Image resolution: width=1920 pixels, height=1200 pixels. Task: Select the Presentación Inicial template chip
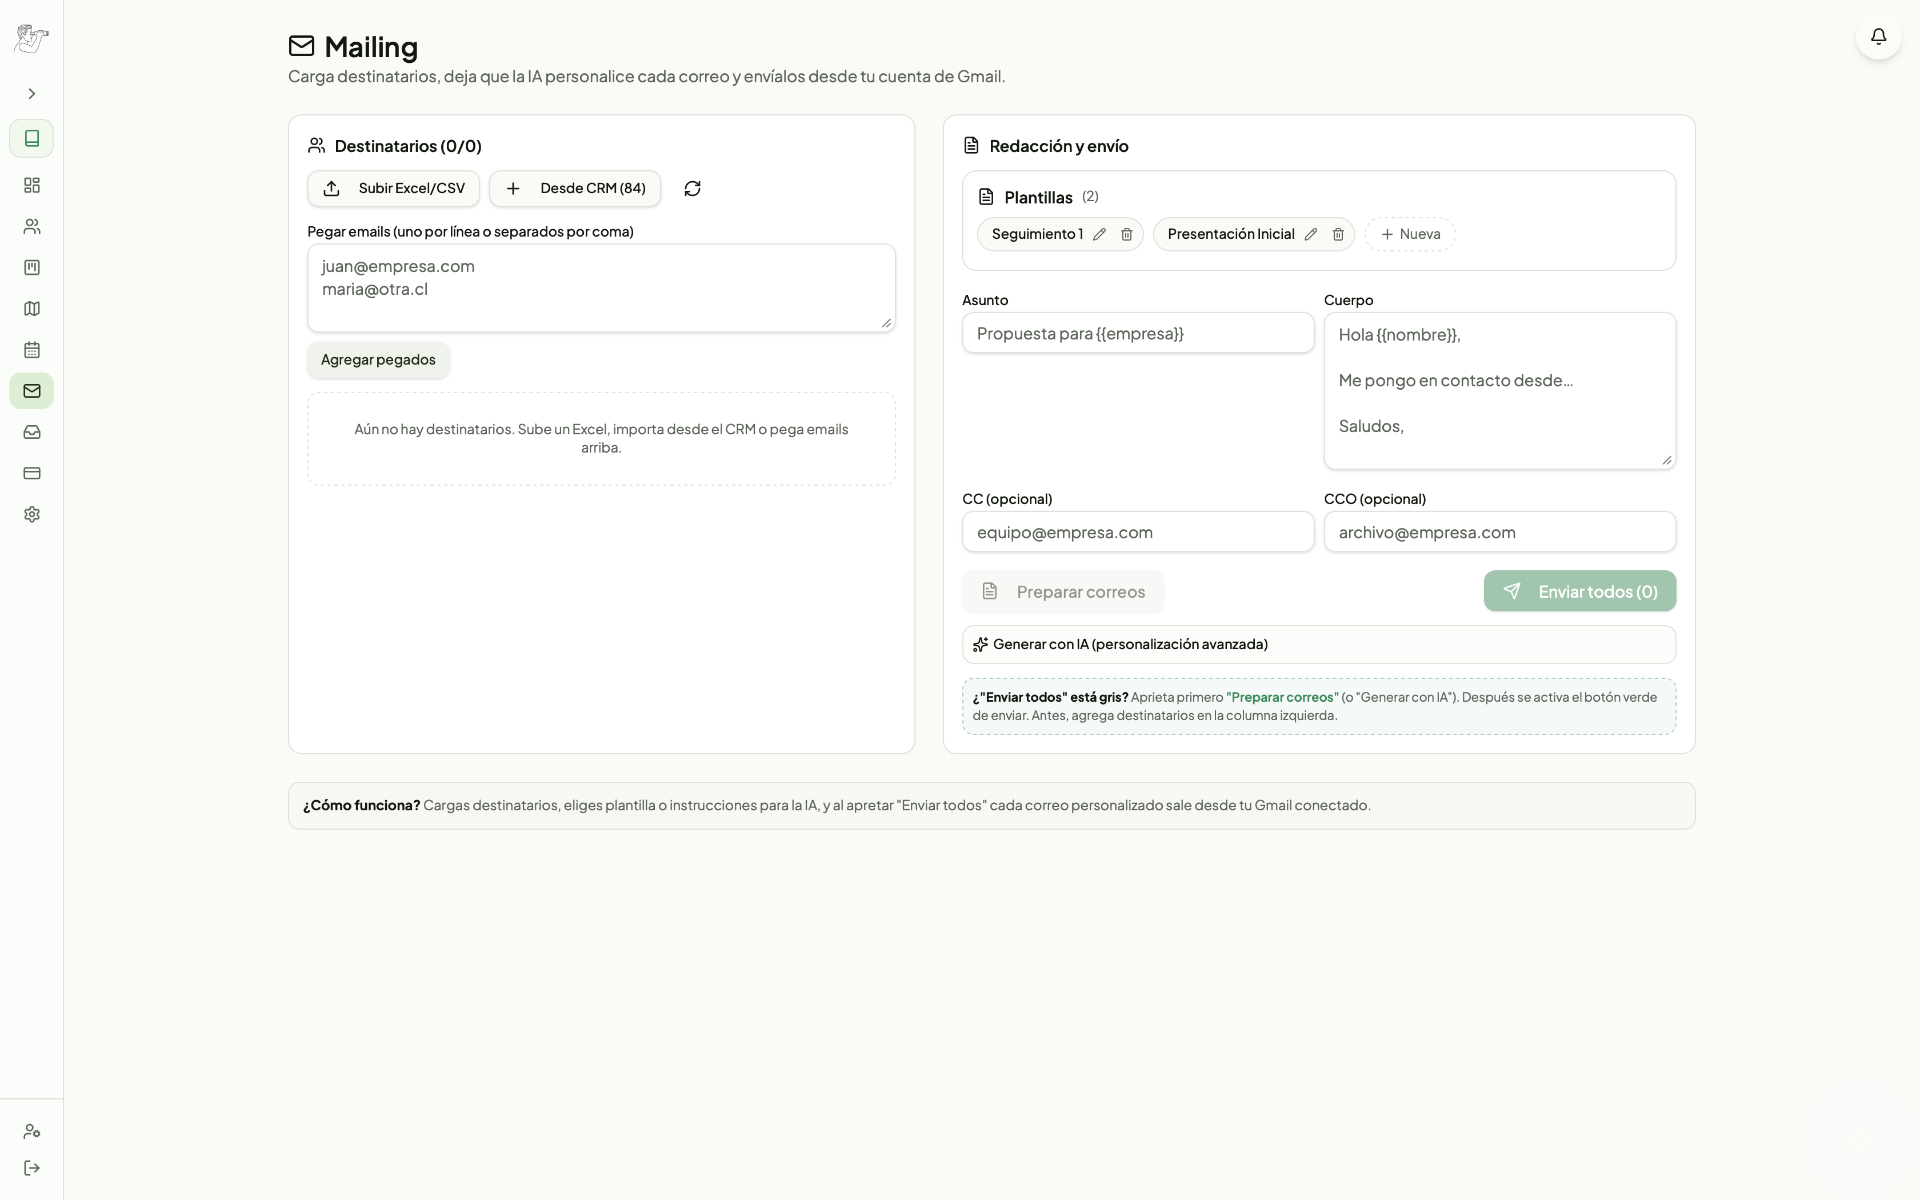pos(1231,234)
